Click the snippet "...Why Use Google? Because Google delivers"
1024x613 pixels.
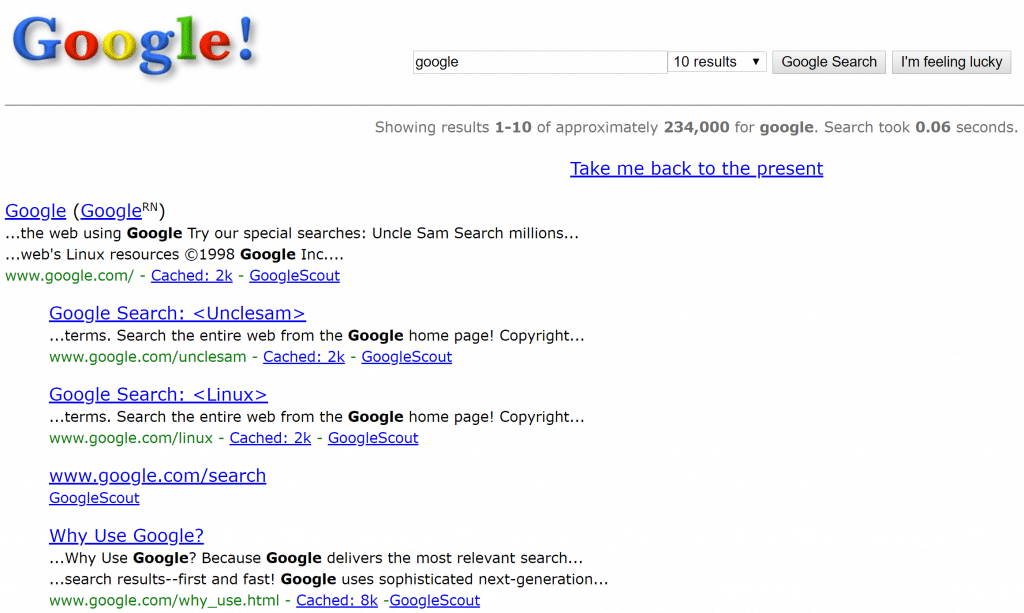(316, 558)
